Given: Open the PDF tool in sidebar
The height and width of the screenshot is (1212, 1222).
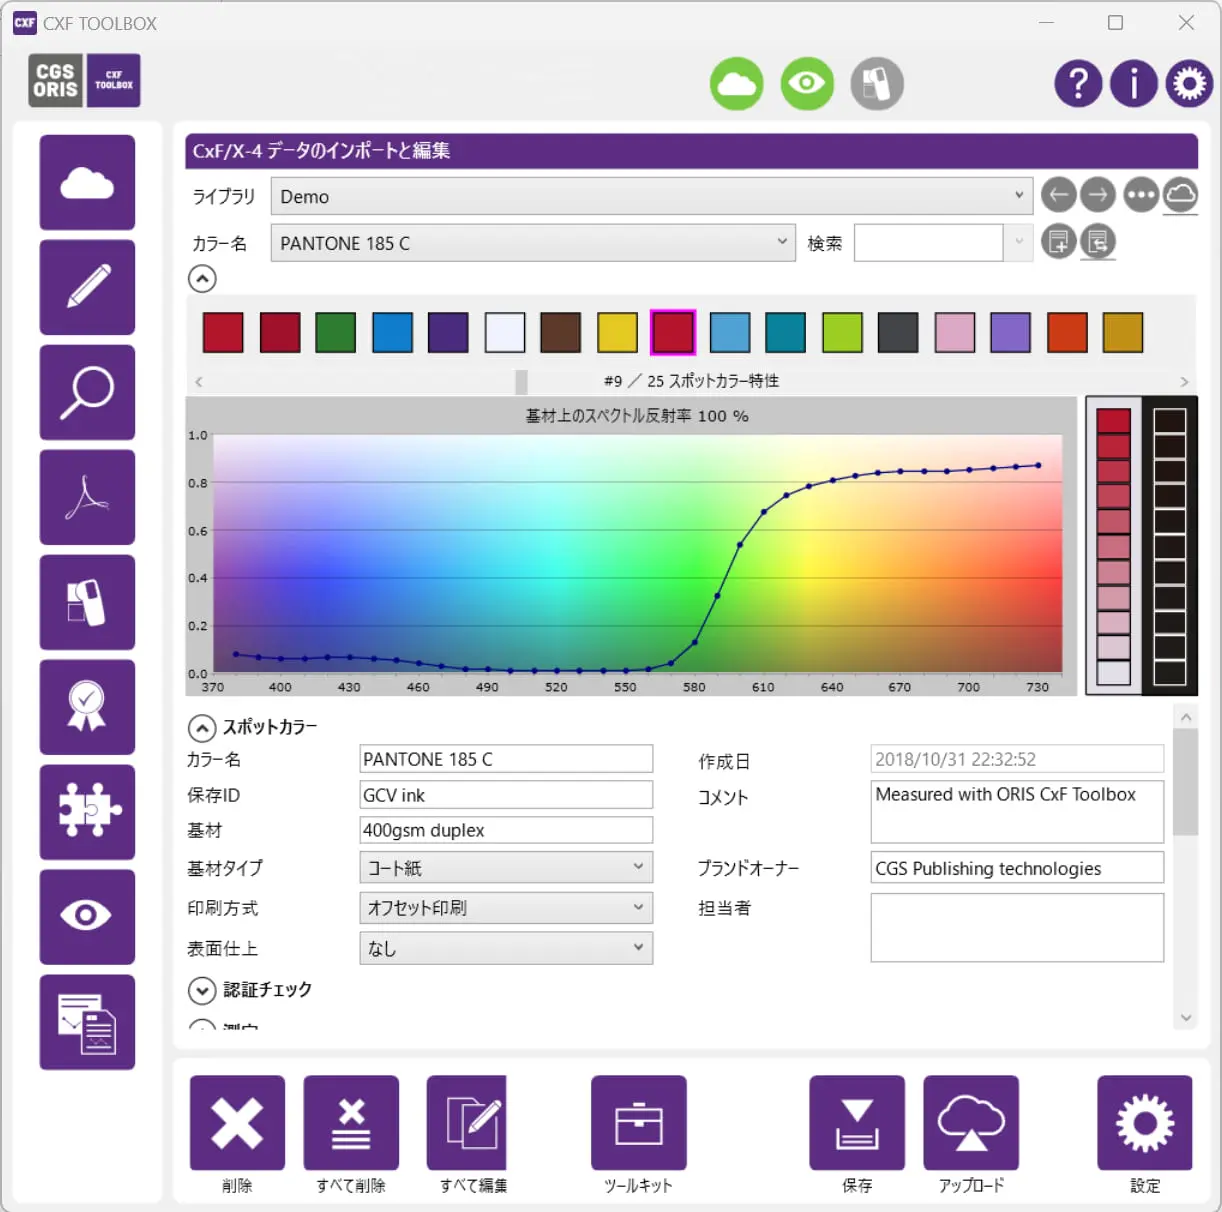Looking at the screenshot, I should [x=87, y=497].
